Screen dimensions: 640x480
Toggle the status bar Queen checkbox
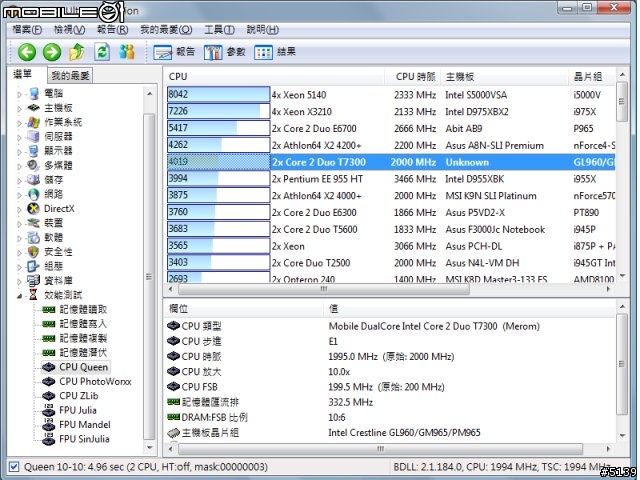tap(14, 467)
